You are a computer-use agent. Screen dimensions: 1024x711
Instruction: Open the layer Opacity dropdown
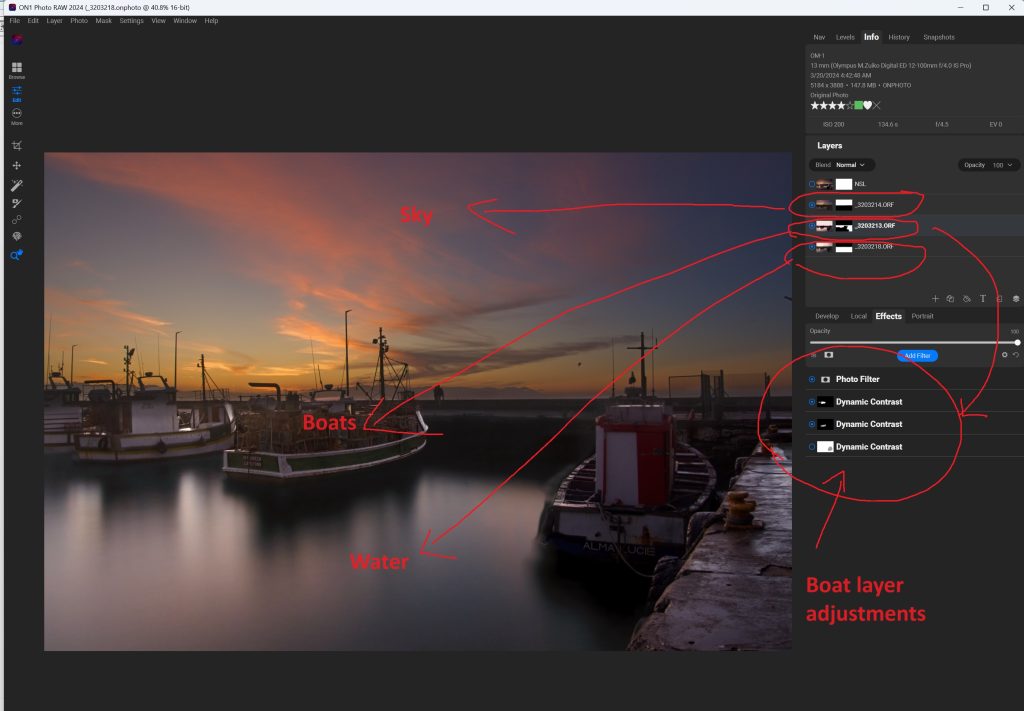click(x=1000, y=164)
